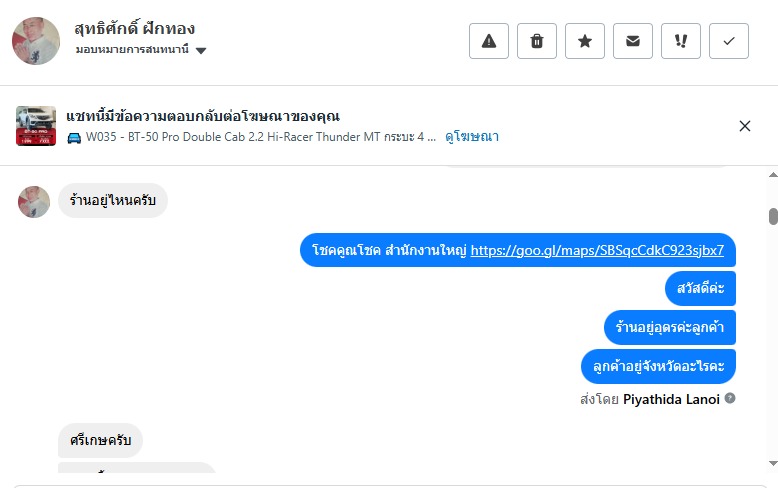Screen dimensions: 778x488
Task: Click the help icon beside Piyathida Lanoi
Action: [730, 398]
